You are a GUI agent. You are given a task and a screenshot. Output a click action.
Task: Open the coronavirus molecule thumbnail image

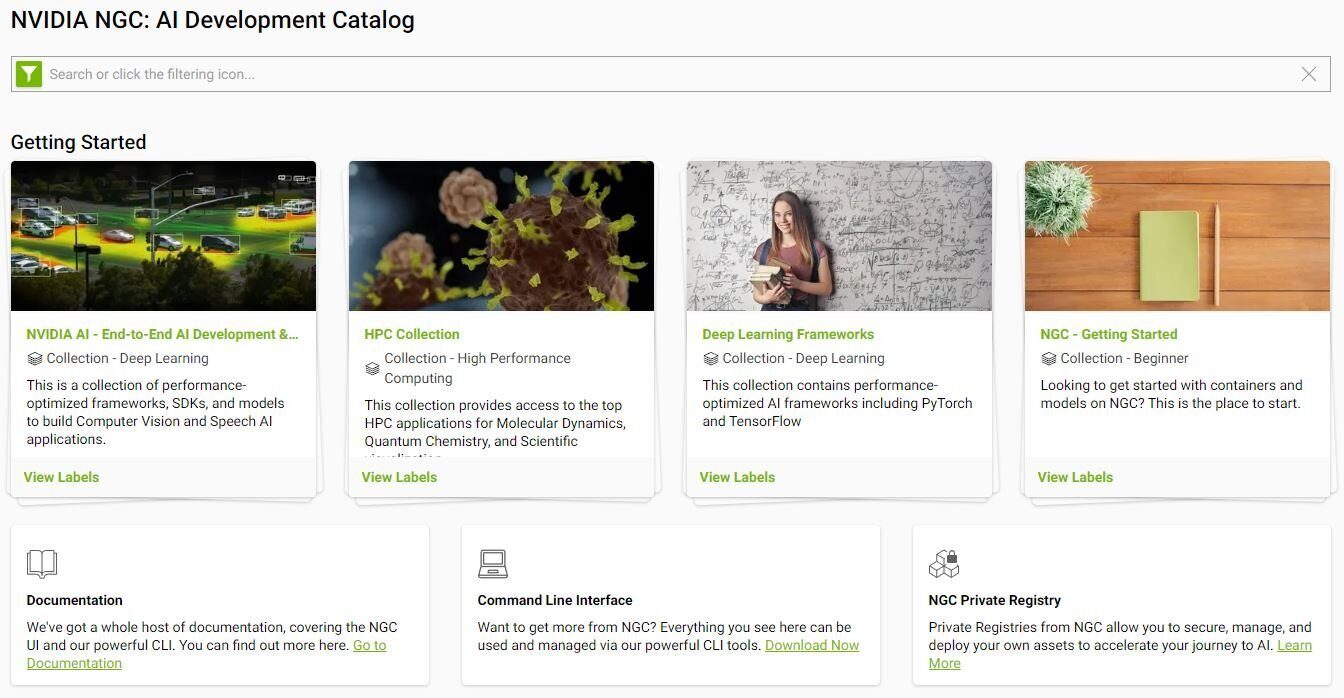coord(501,236)
